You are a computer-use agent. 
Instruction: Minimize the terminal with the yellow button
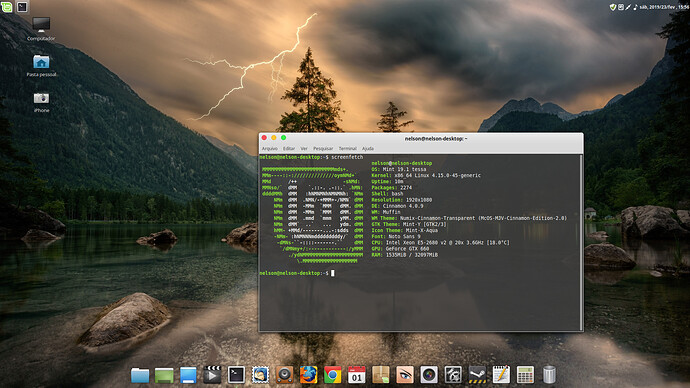(274, 138)
